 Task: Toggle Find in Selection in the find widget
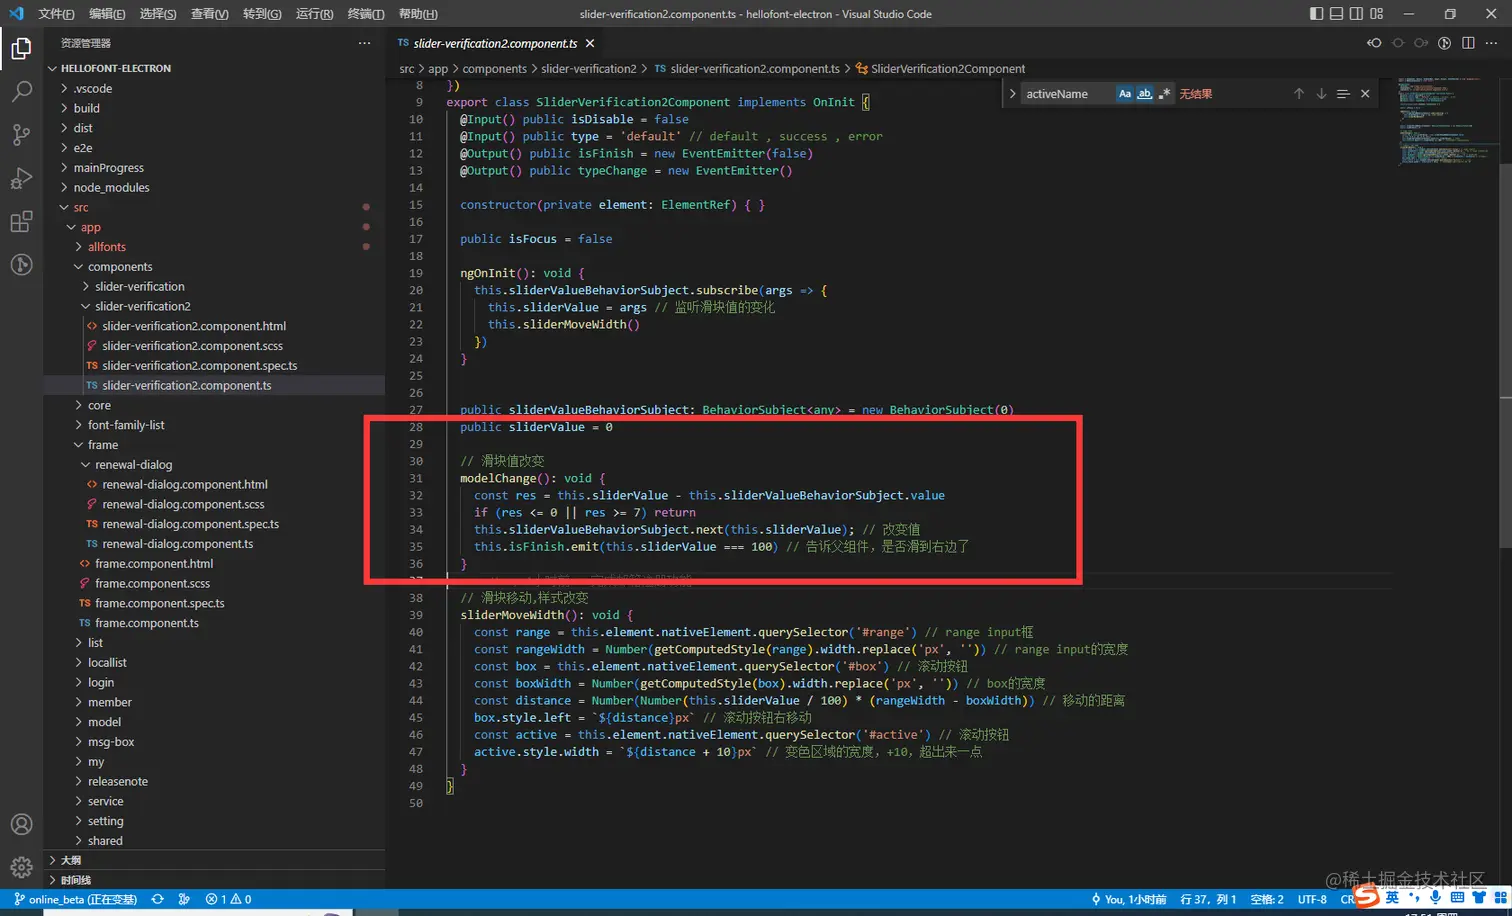pyautogui.click(x=1343, y=94)
